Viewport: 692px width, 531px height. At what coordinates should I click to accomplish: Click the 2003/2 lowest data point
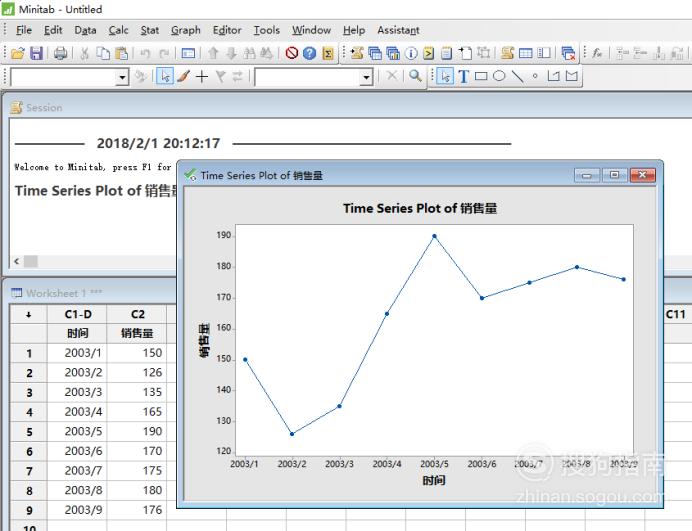[292, 434]
